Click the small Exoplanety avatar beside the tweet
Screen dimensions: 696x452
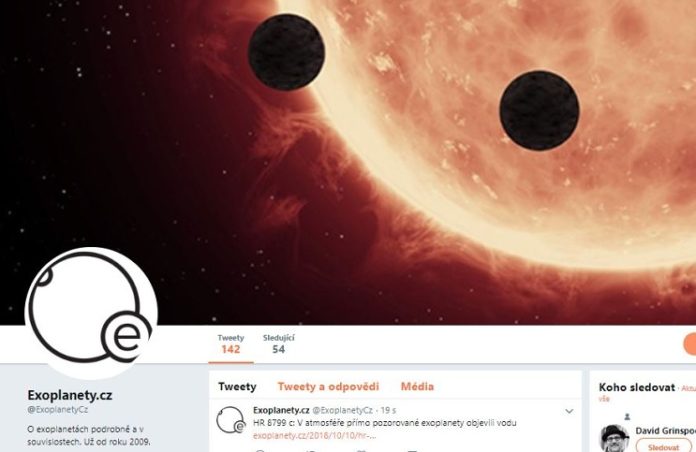click(x=231, y=420)
